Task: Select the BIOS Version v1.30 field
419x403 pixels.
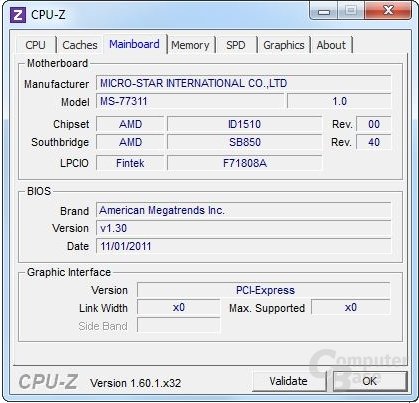Action: point(243,228)
